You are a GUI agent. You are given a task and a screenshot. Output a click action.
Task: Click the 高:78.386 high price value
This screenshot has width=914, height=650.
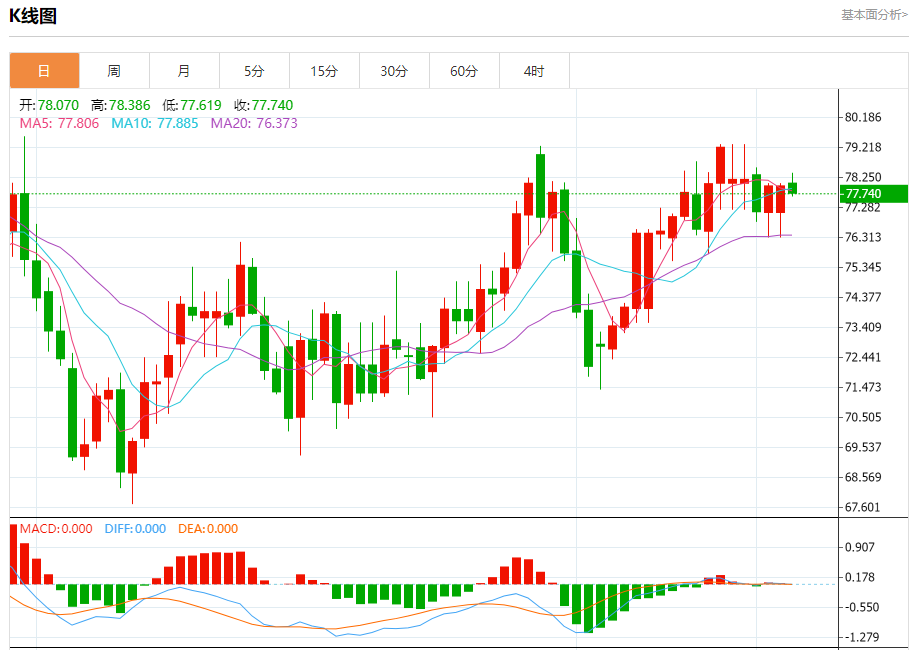121,106
